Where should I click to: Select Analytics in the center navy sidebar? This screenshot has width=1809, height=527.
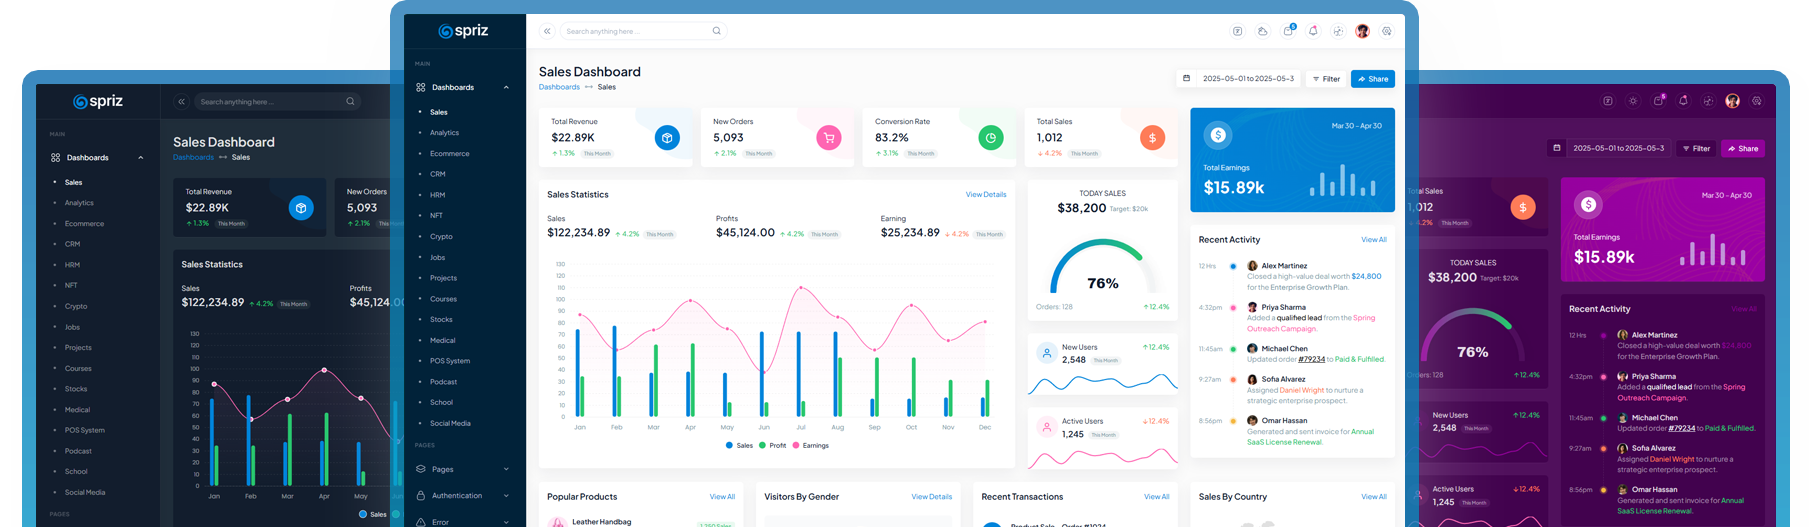(444, 132)
